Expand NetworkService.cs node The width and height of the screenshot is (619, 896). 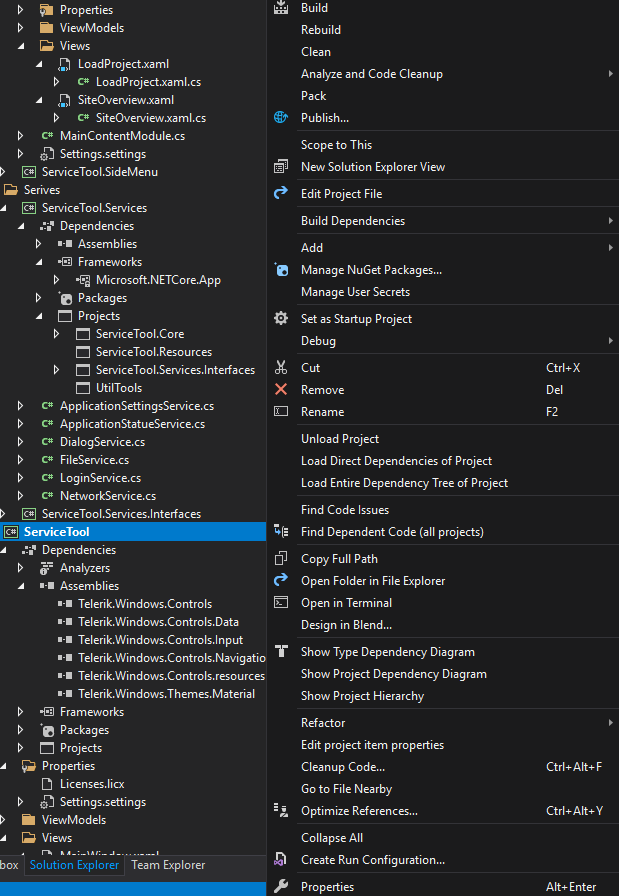tap(21, 495)
